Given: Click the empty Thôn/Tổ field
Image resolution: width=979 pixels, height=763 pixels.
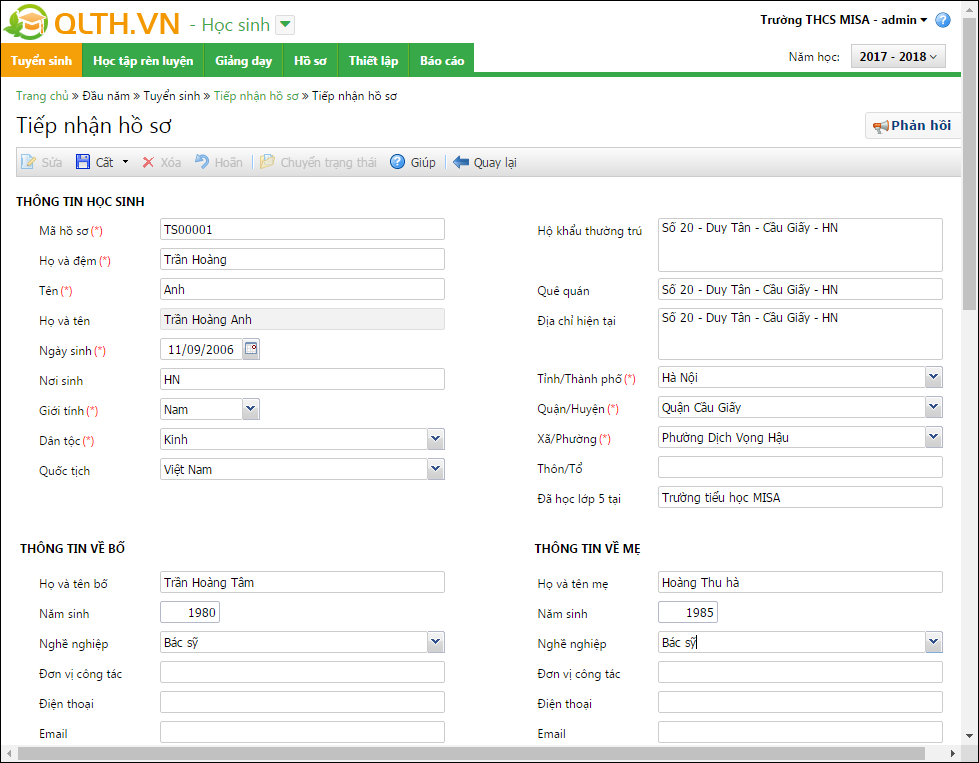Looking at the screenshot, I should tap(800, 467).
